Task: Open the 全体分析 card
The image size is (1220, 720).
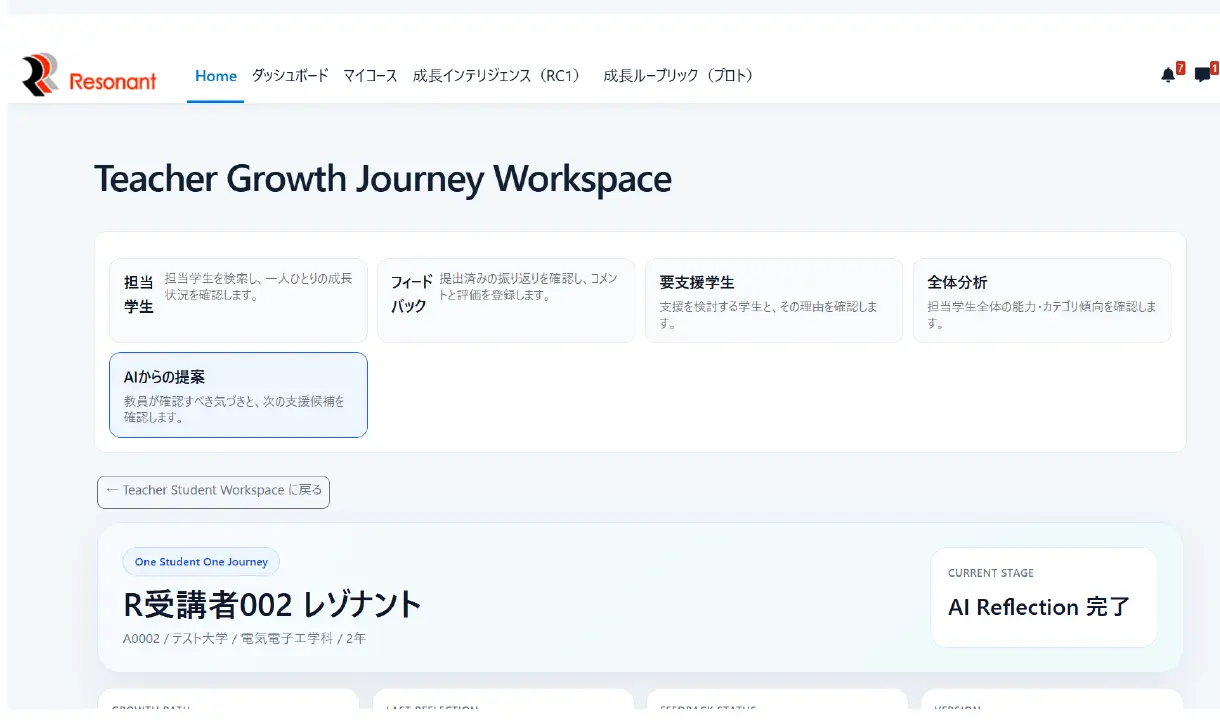Action: pyautogui.click(x=1042, y=300)
